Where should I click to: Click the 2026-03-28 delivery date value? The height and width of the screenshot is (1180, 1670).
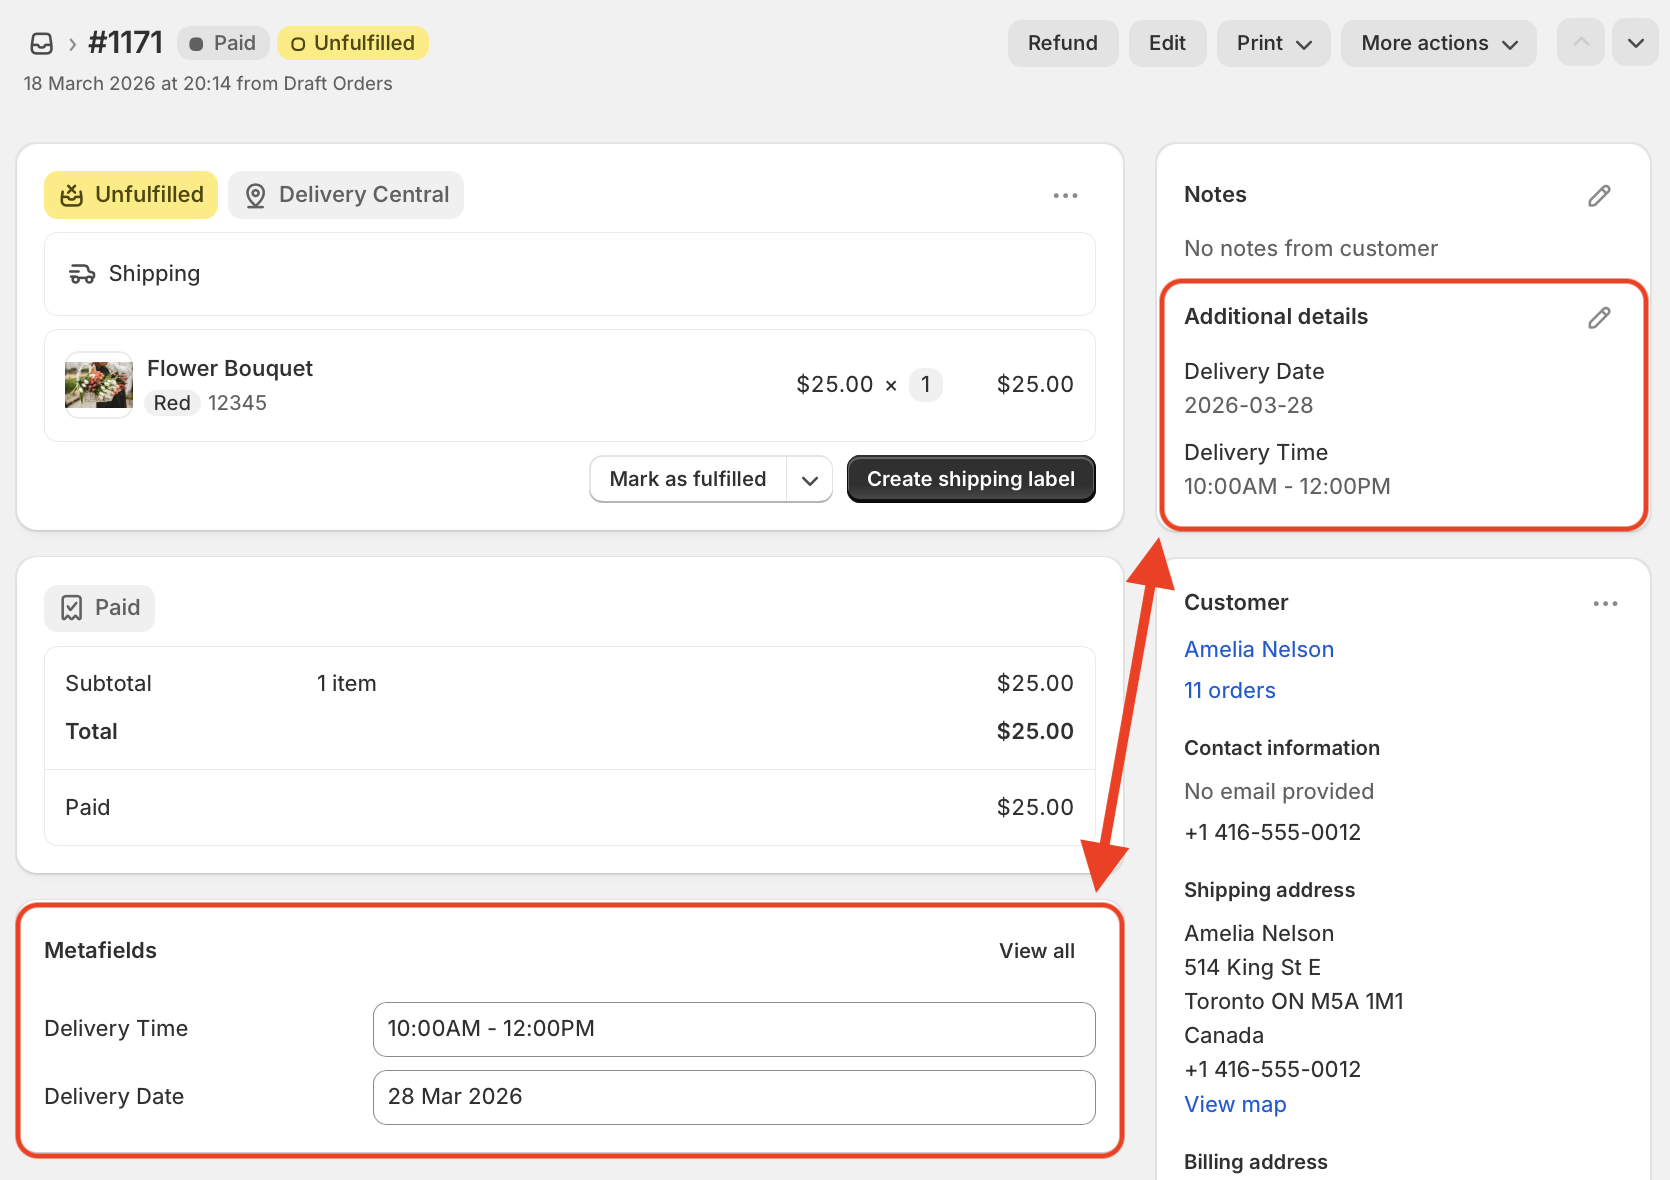point(1249,405)
